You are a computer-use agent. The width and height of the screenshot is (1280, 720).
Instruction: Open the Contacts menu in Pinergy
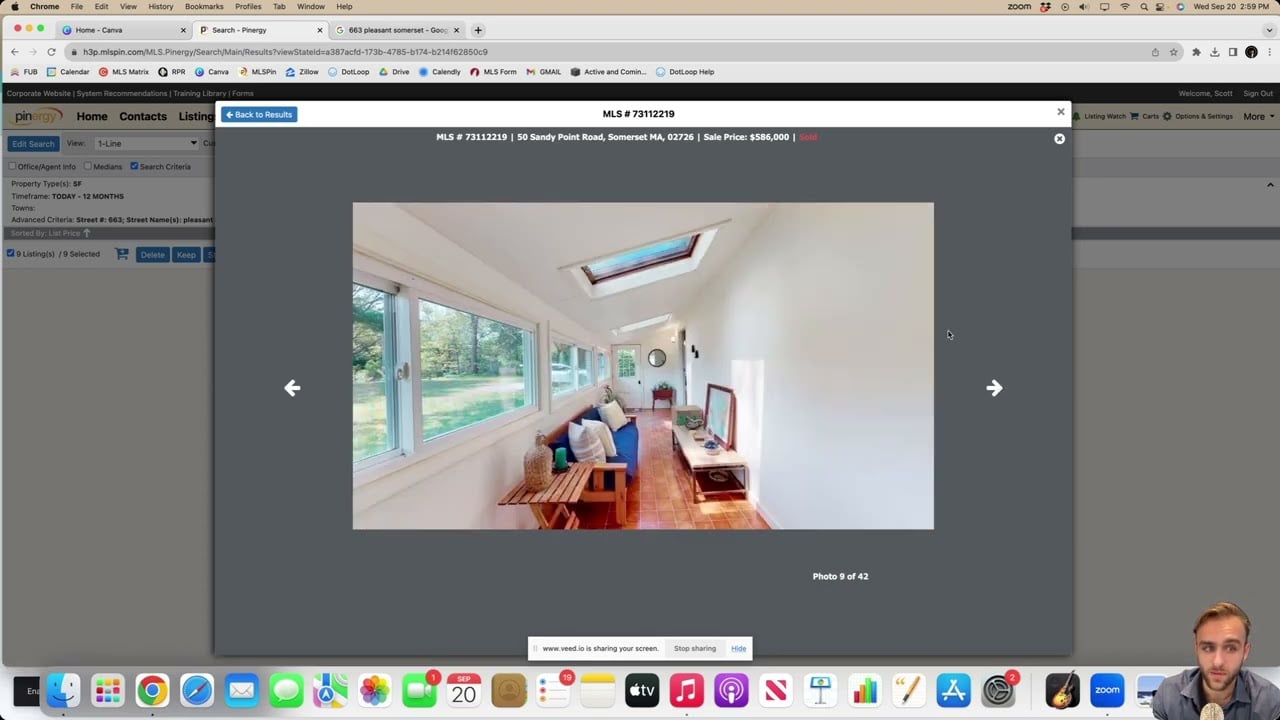coord(143,116)
